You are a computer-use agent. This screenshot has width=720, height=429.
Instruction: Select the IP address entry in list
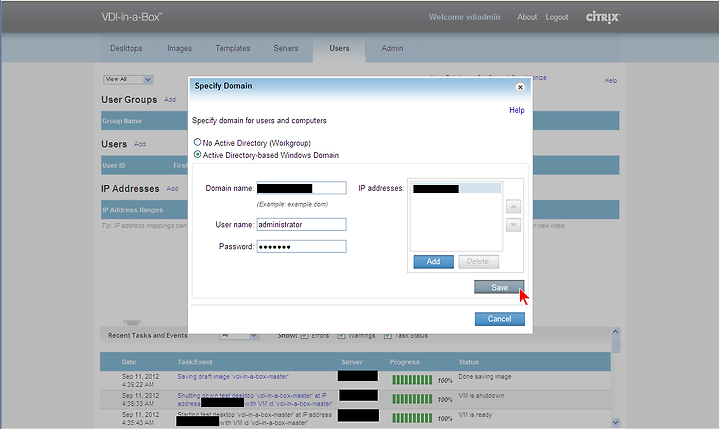[x=456, y=188]
